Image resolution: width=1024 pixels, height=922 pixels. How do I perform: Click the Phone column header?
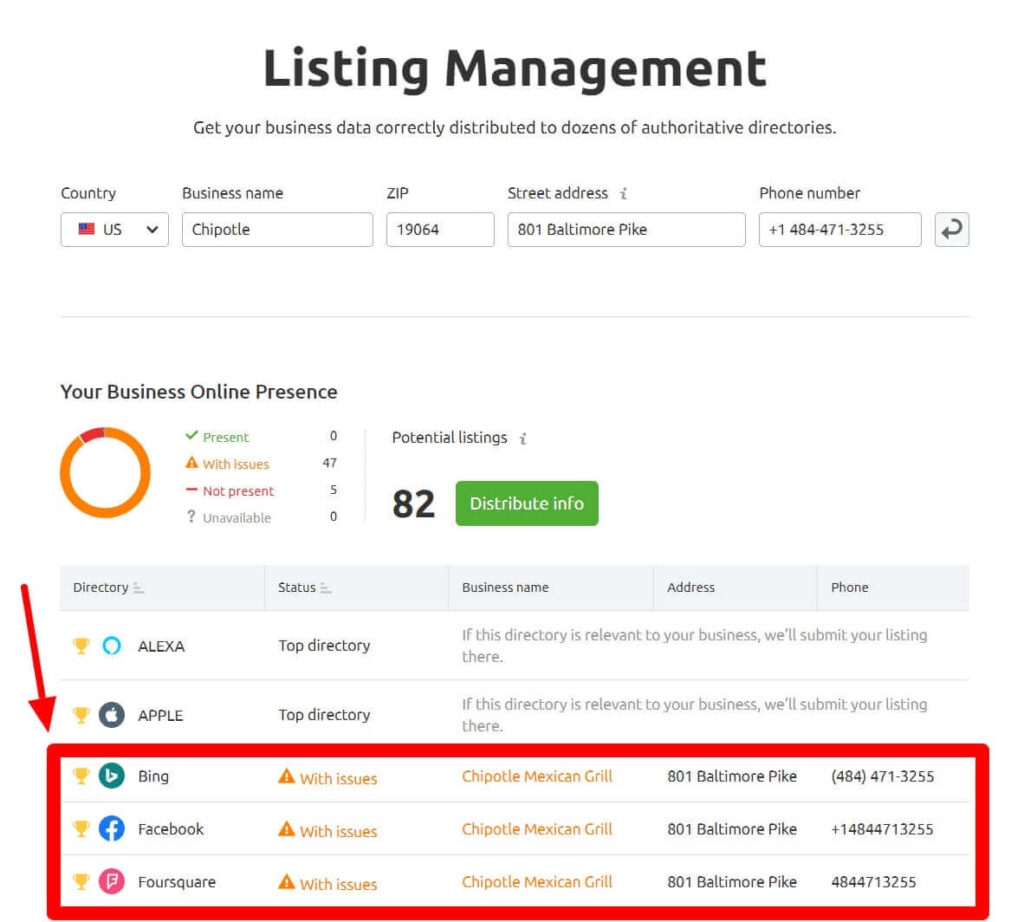click(x=849, y=587)
